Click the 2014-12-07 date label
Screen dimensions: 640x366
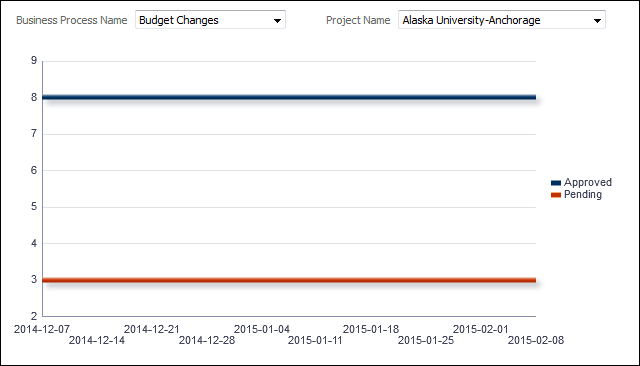42,329
